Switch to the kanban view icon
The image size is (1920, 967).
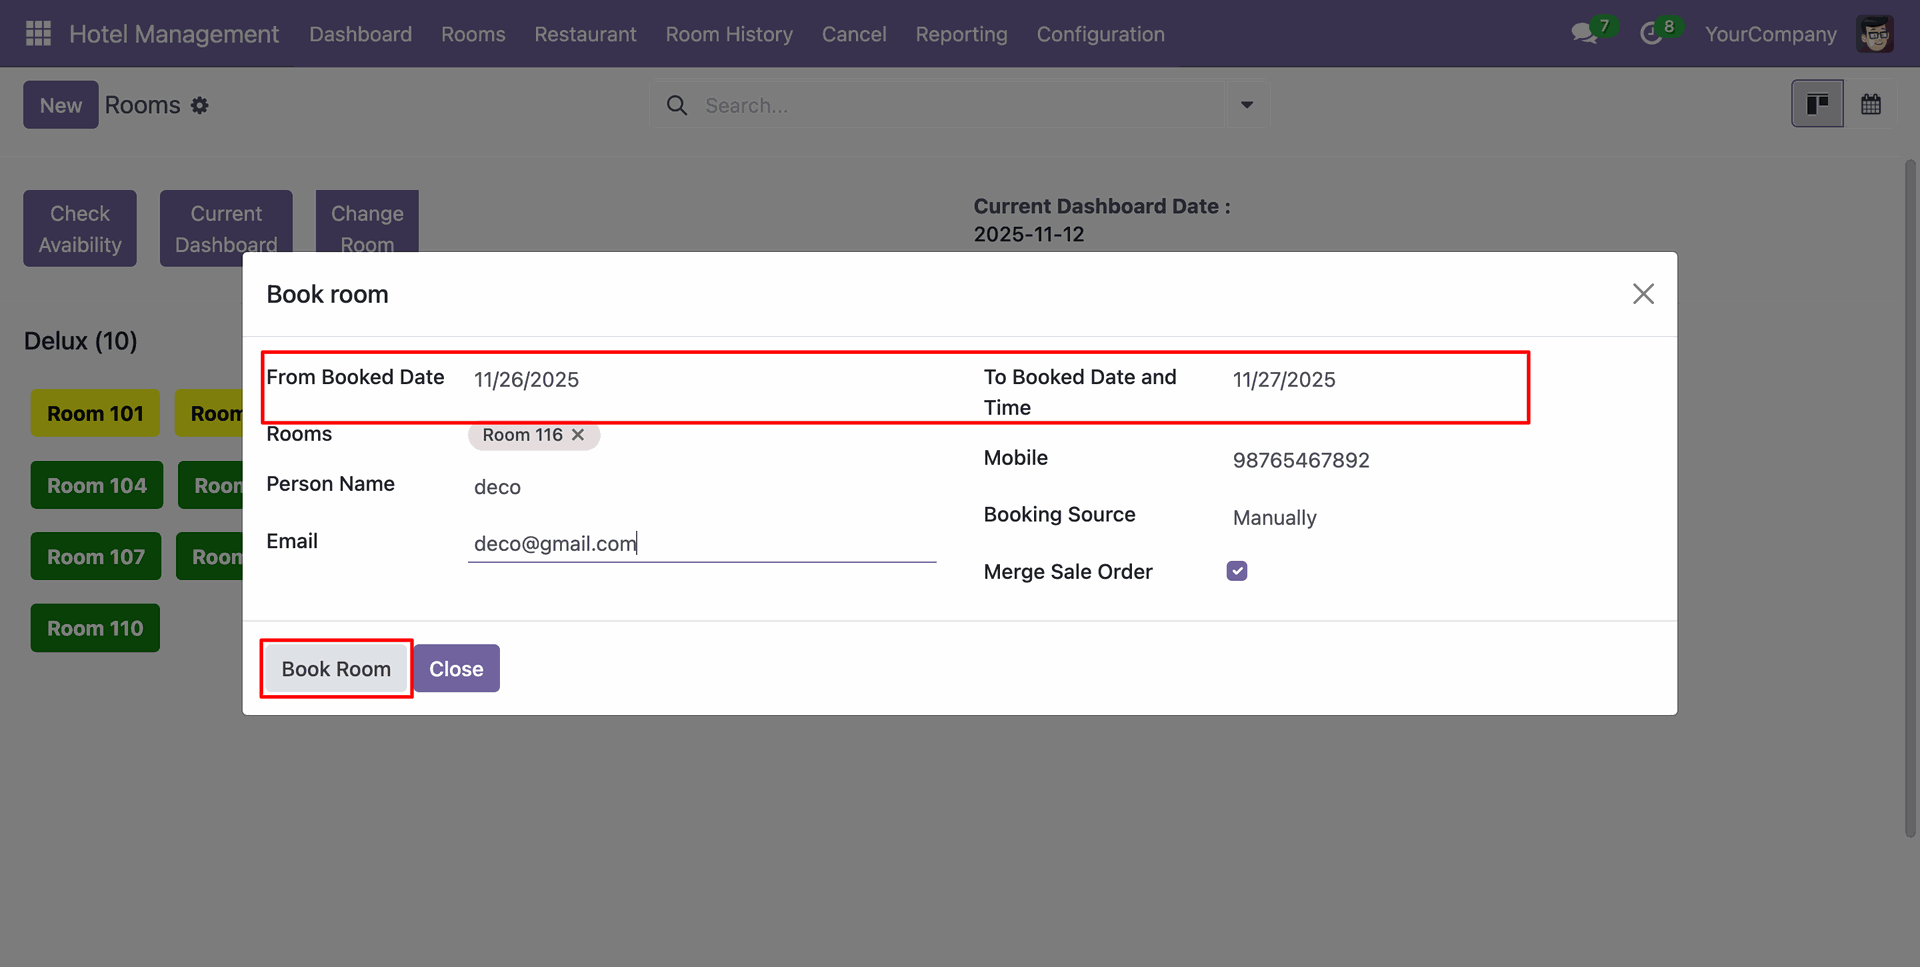(1817, 104)
